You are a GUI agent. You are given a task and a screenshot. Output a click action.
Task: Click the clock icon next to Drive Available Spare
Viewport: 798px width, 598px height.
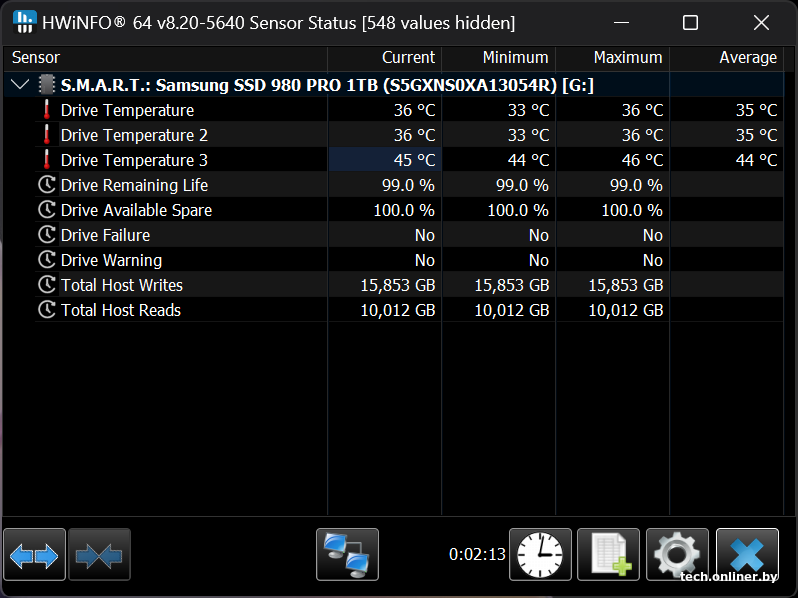coord(47,210)
